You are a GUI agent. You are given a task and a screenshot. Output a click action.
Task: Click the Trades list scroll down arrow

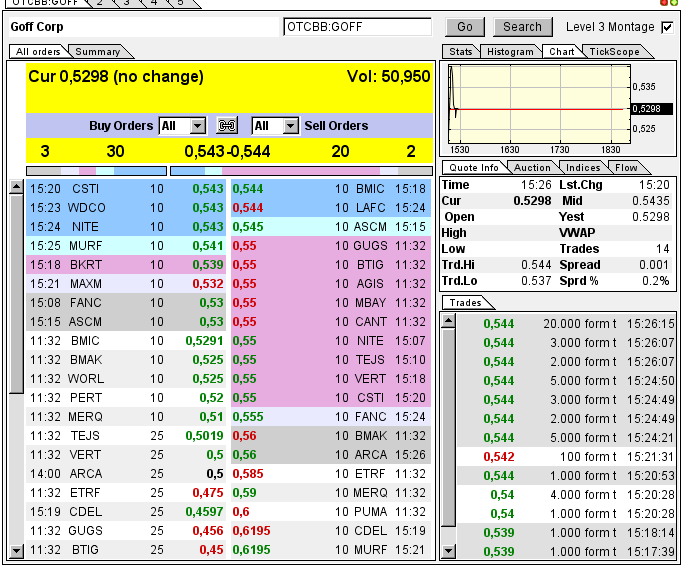click(x=448, y=551)
